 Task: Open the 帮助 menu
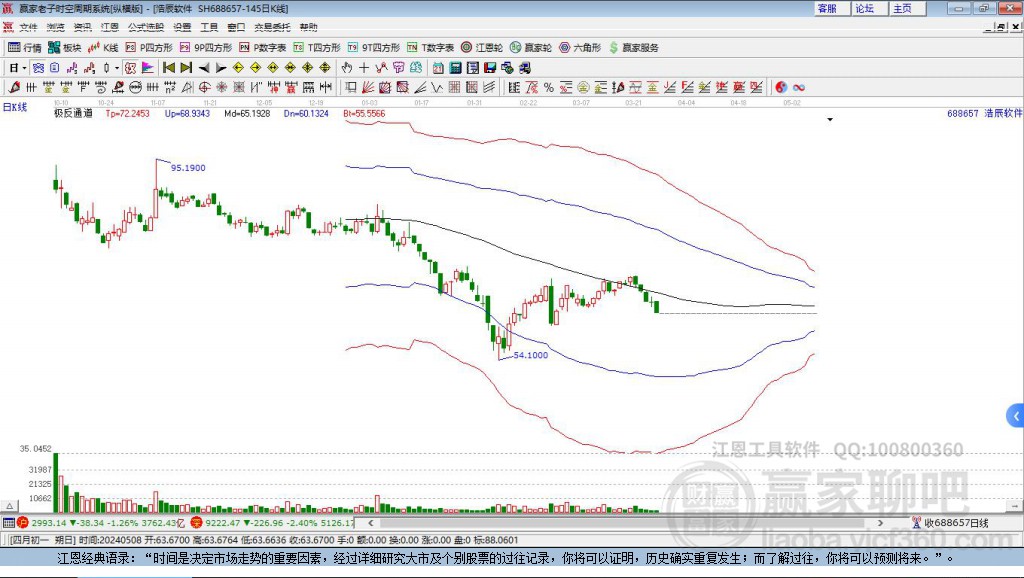(308, 27)
